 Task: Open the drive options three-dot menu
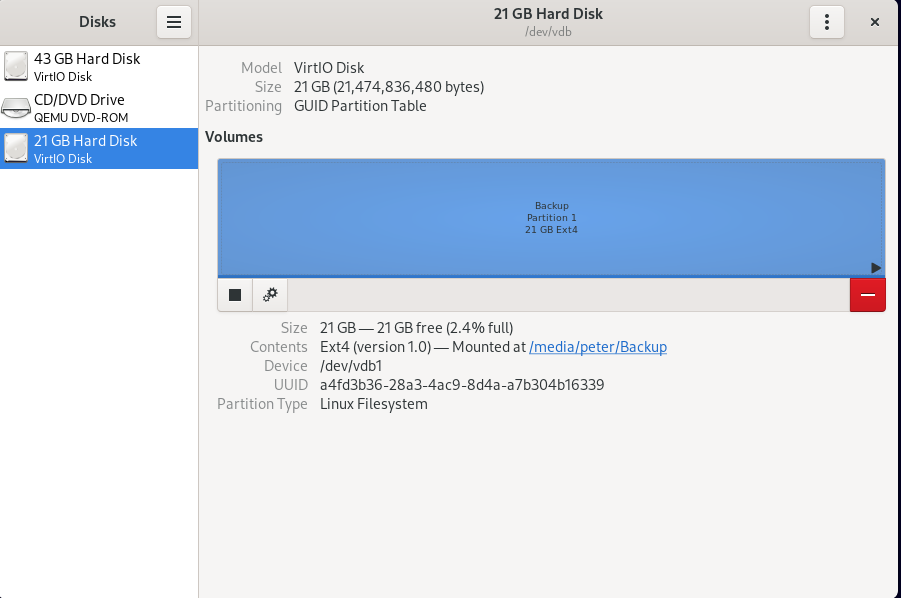tap(826, 22)
